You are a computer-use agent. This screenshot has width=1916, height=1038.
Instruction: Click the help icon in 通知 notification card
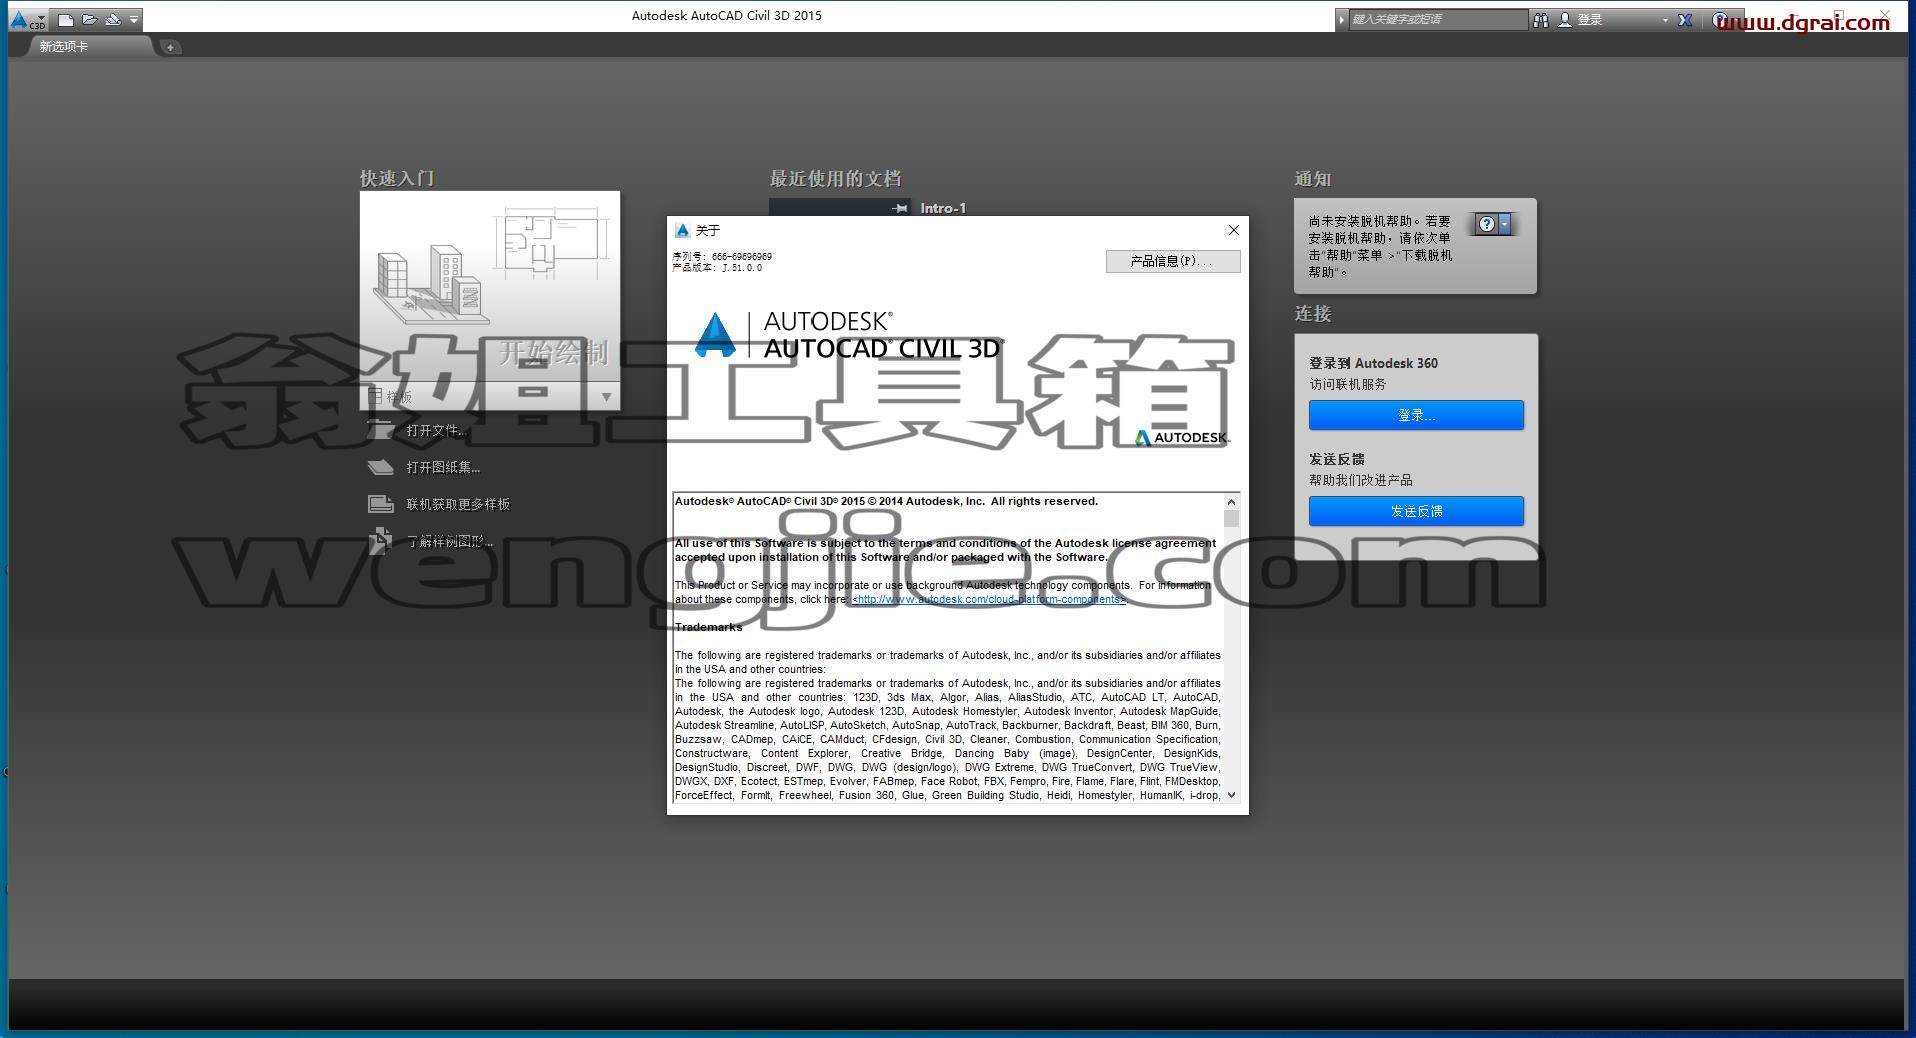pyautogui.click(x=1486, y=224)
